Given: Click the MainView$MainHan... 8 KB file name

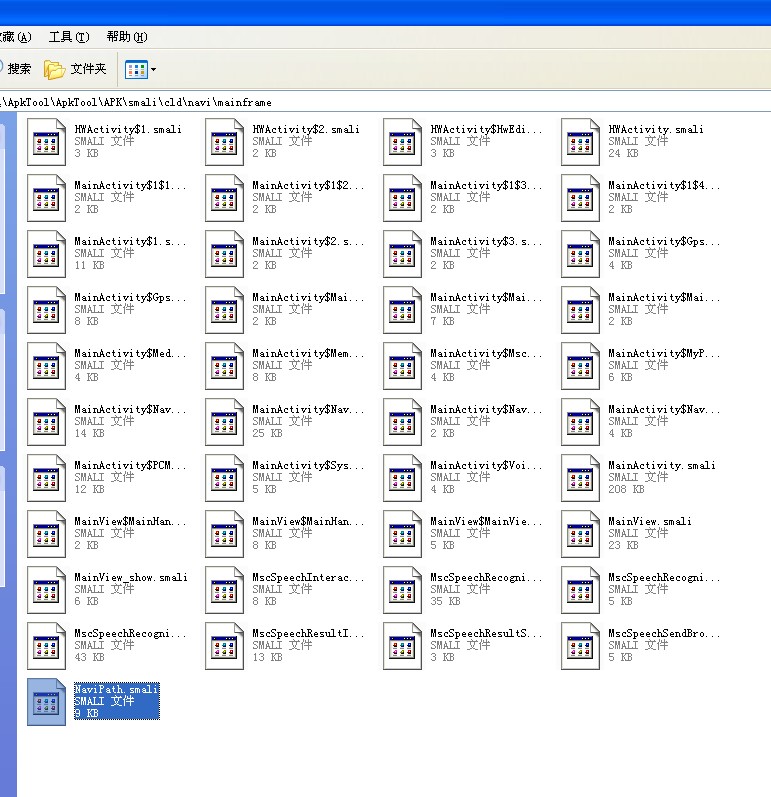Looking at the screenshot, I should tap(308, 522).
